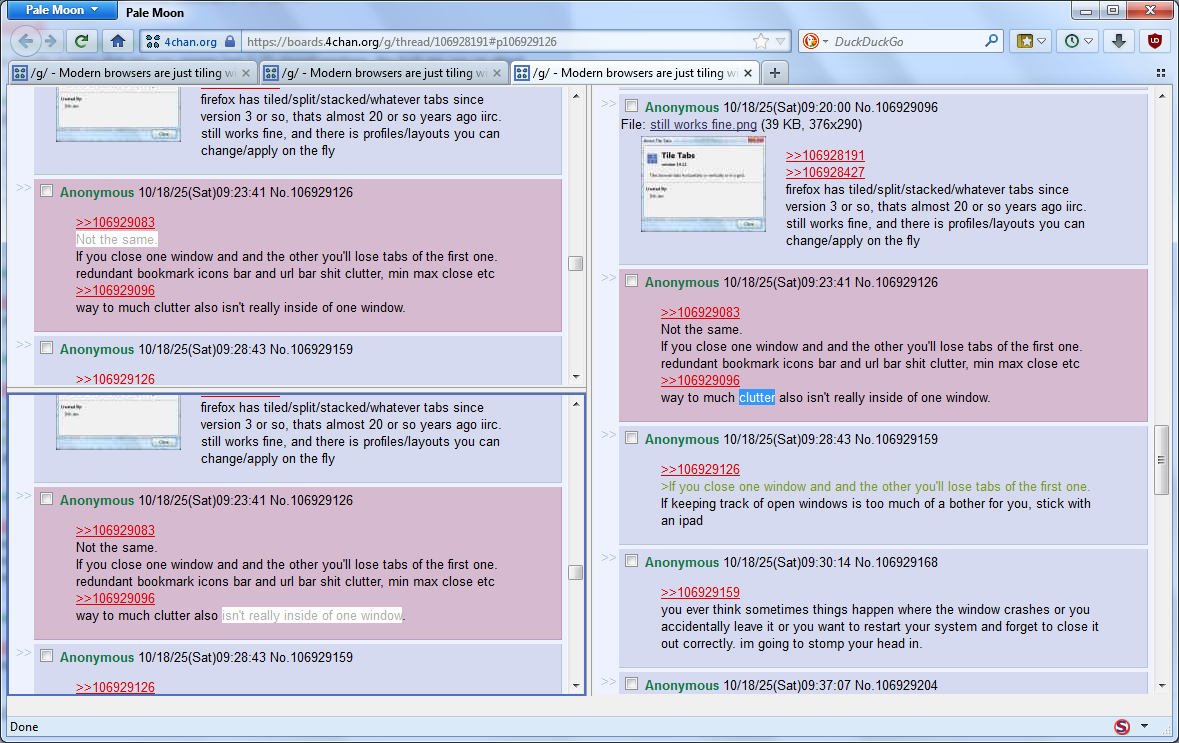Screen dimensions: 1179x743
Task: Bookmark this page with the star
Action: [x=761, y=41]
